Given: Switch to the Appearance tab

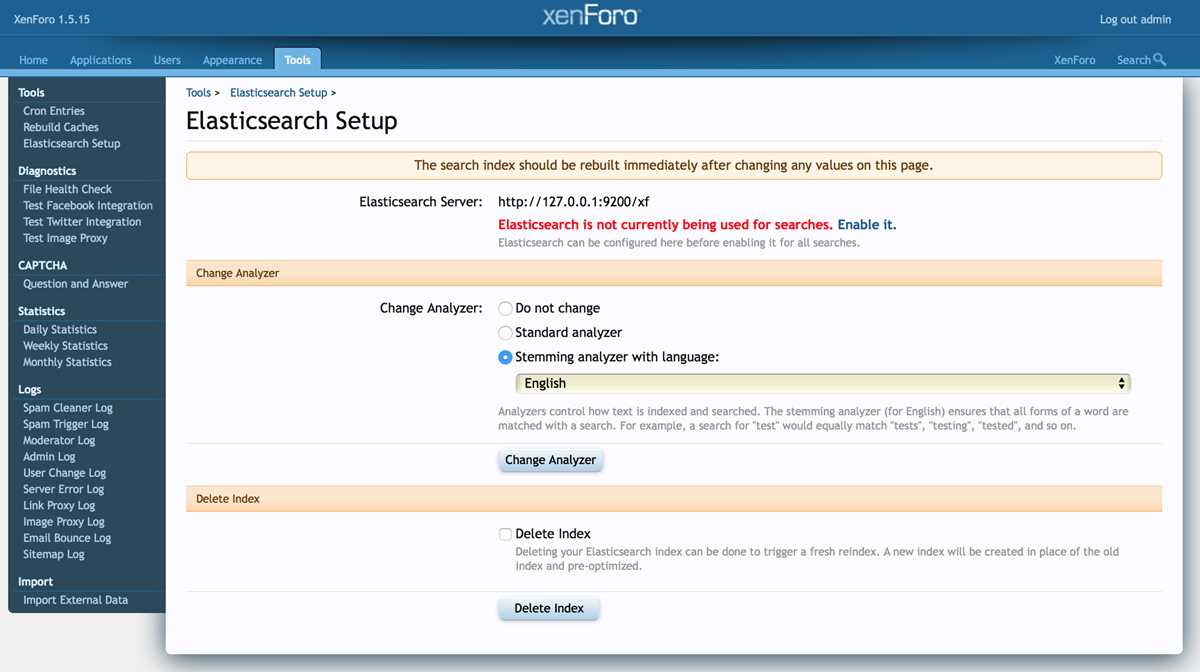Looking at the screenshot, I should (232, 60).
